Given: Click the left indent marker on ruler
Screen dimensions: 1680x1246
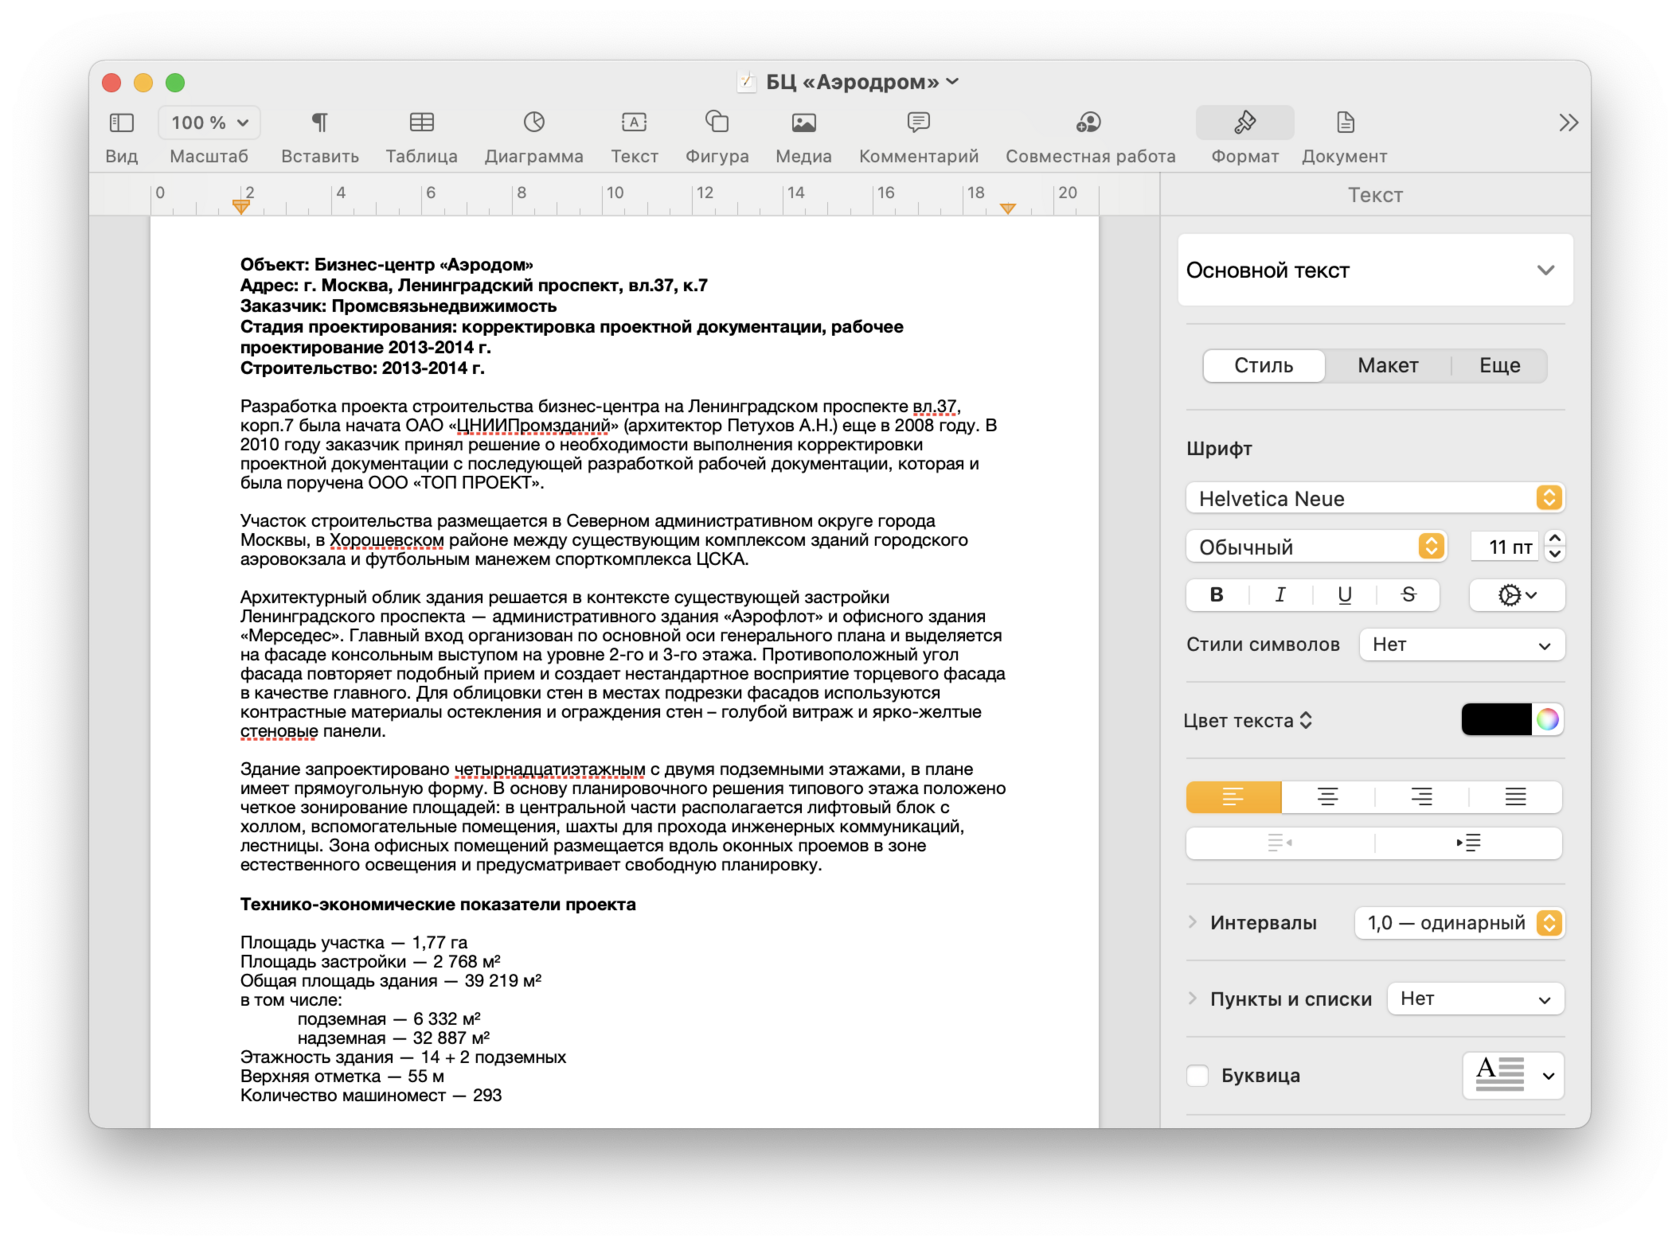Looking at the screenshot, I should 241,206.
